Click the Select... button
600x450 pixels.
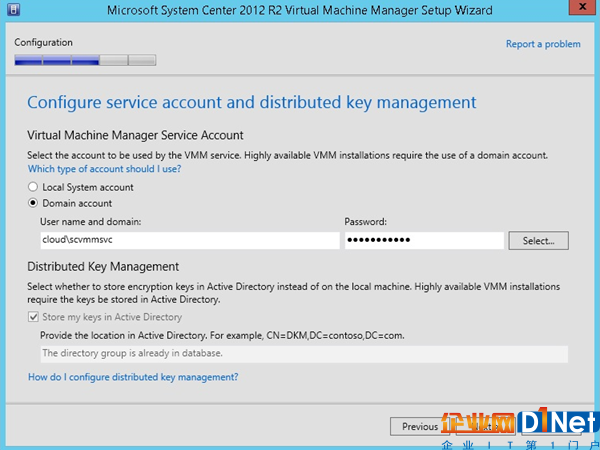click(x=538, y=241)
